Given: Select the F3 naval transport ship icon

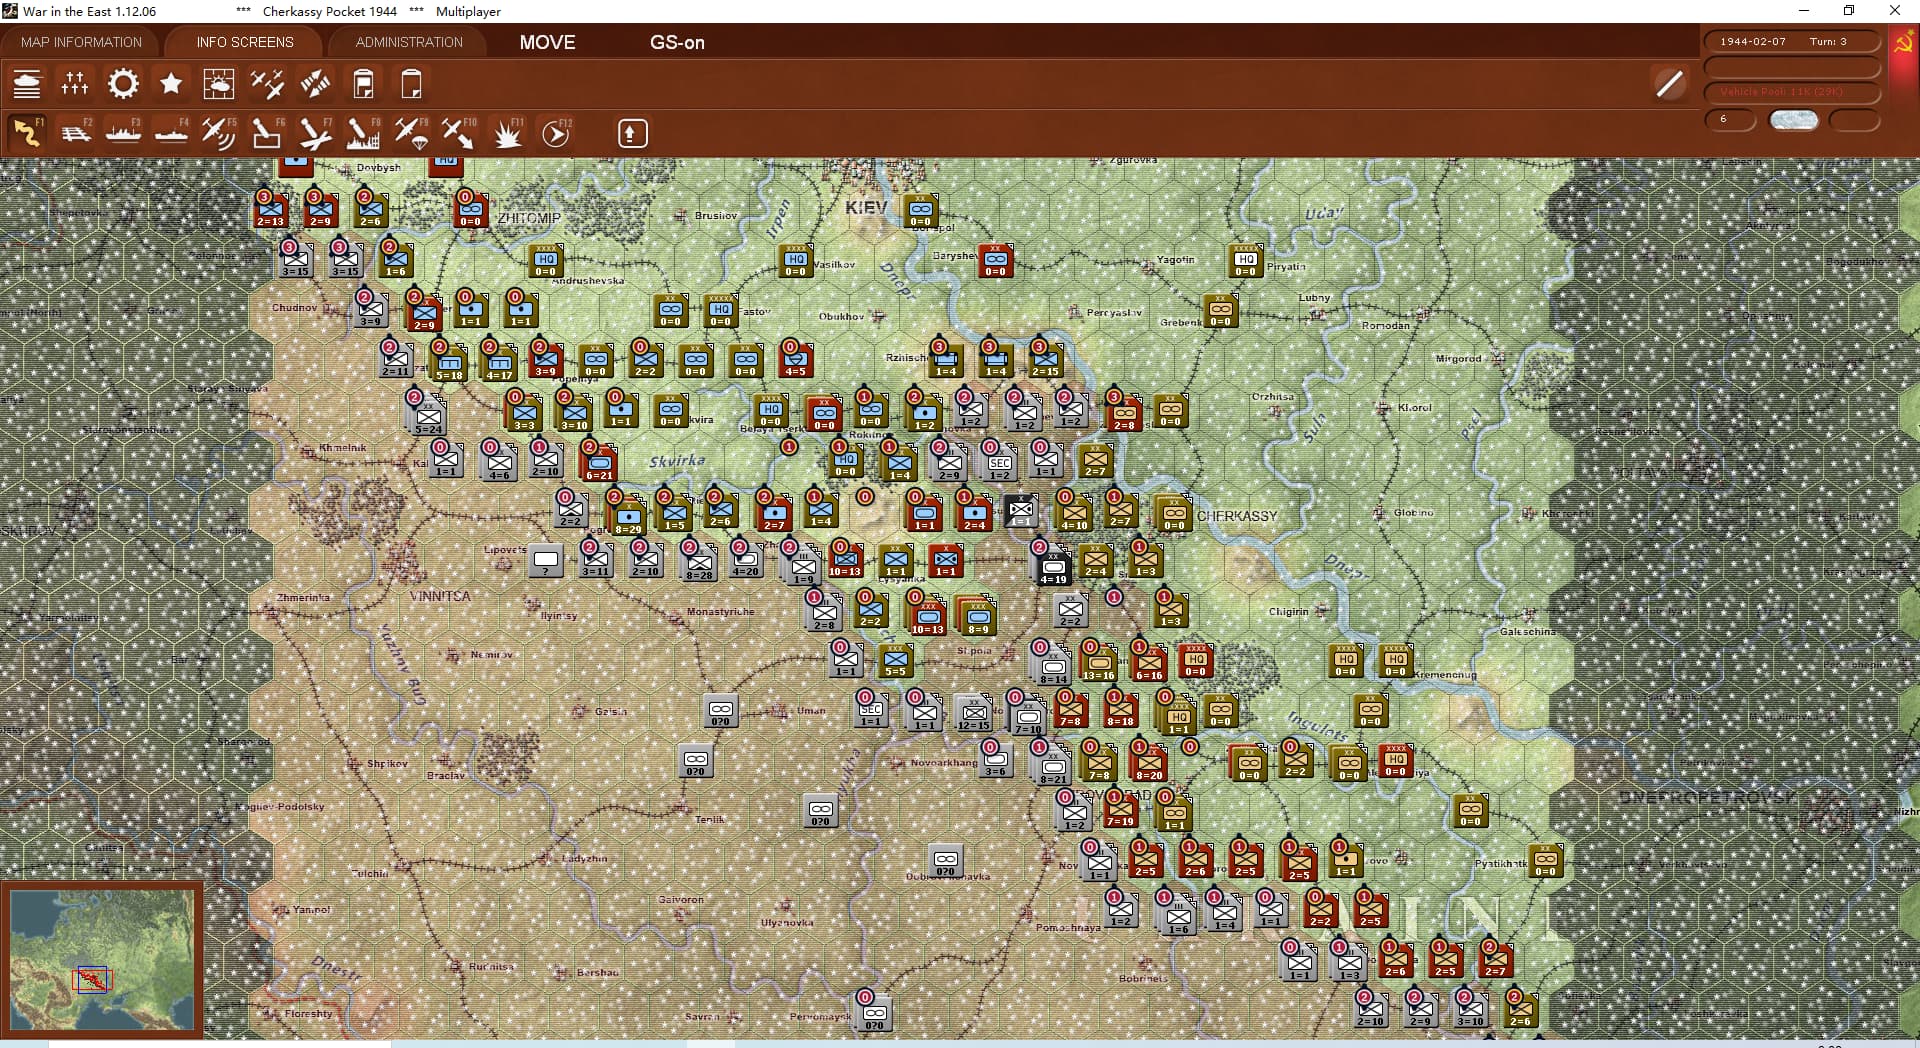Looking at the screenshot, I should 123,133.
